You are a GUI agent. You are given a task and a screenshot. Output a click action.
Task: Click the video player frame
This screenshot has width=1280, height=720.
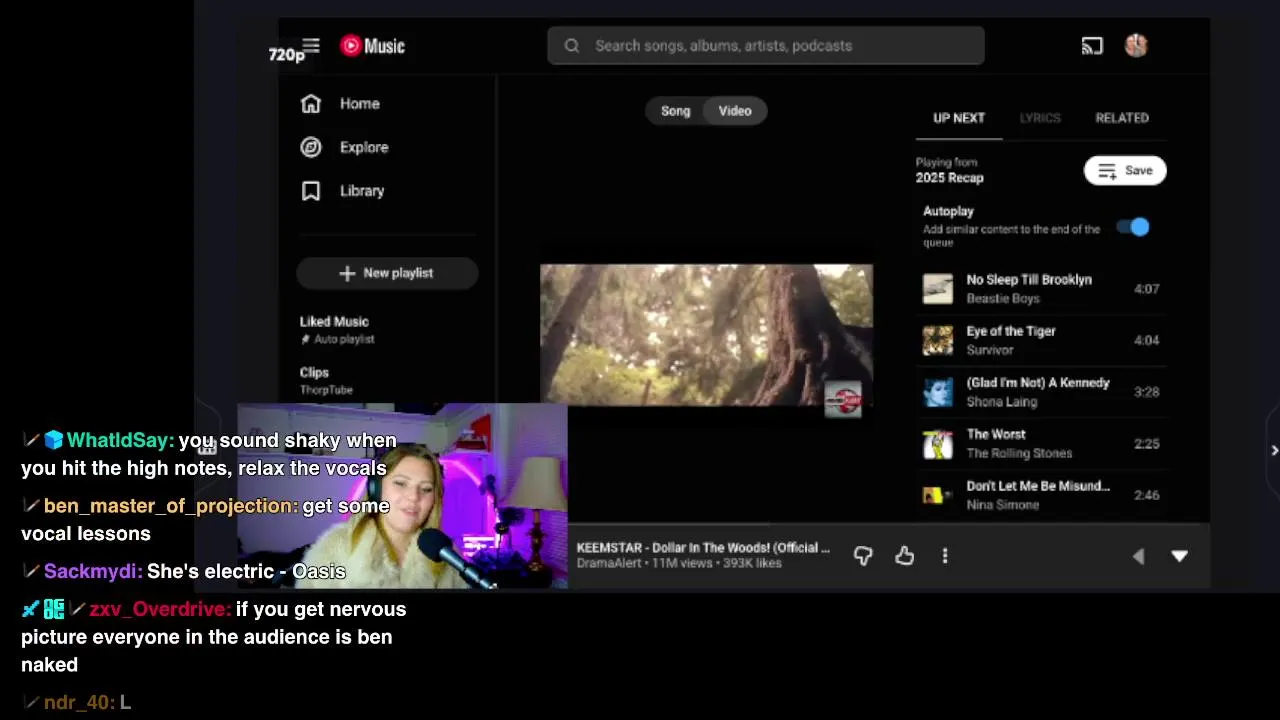click(x=706, y=335)
